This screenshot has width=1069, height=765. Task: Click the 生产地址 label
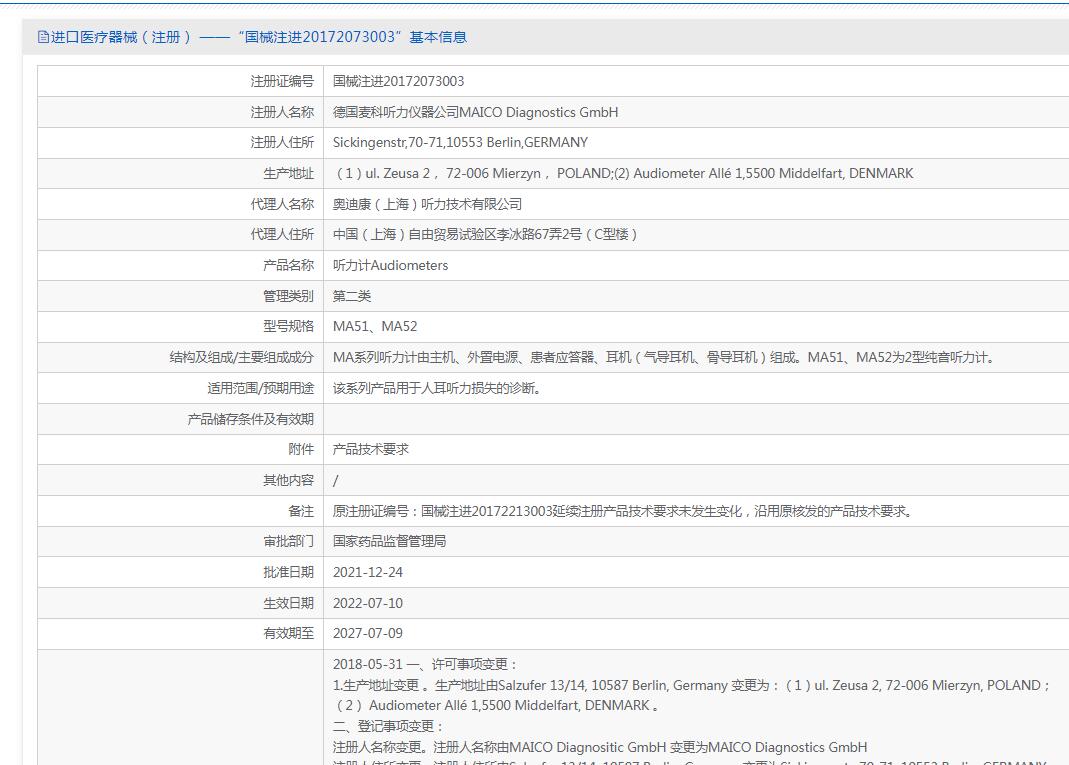288,173
